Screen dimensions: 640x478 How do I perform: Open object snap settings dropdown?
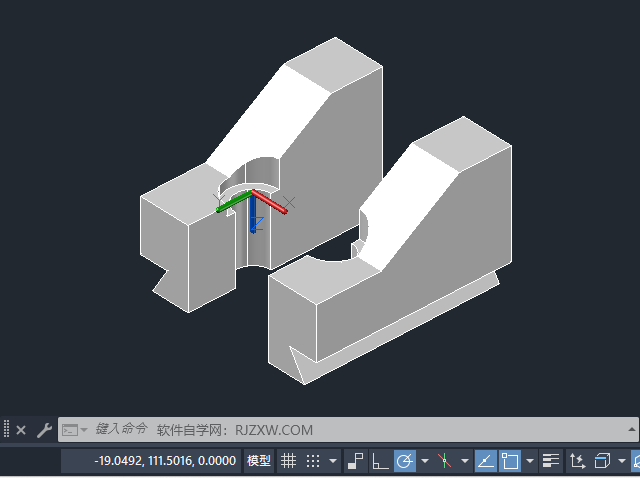[530, 461]
